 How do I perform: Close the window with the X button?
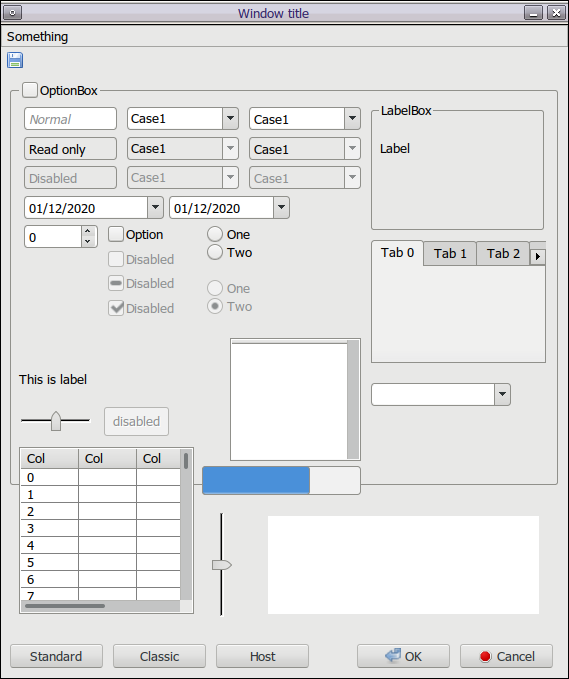556,13
